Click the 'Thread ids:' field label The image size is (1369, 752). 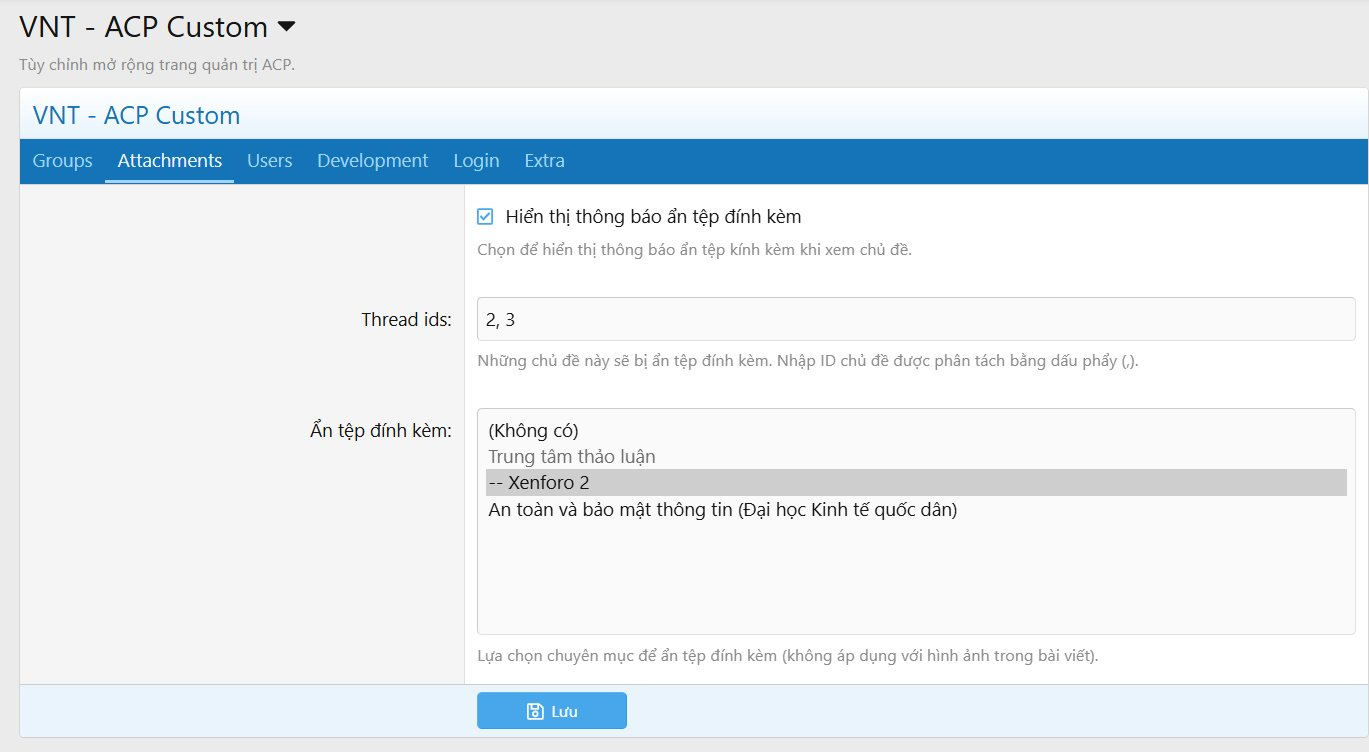pyautogui.click(x=407, y=320)
